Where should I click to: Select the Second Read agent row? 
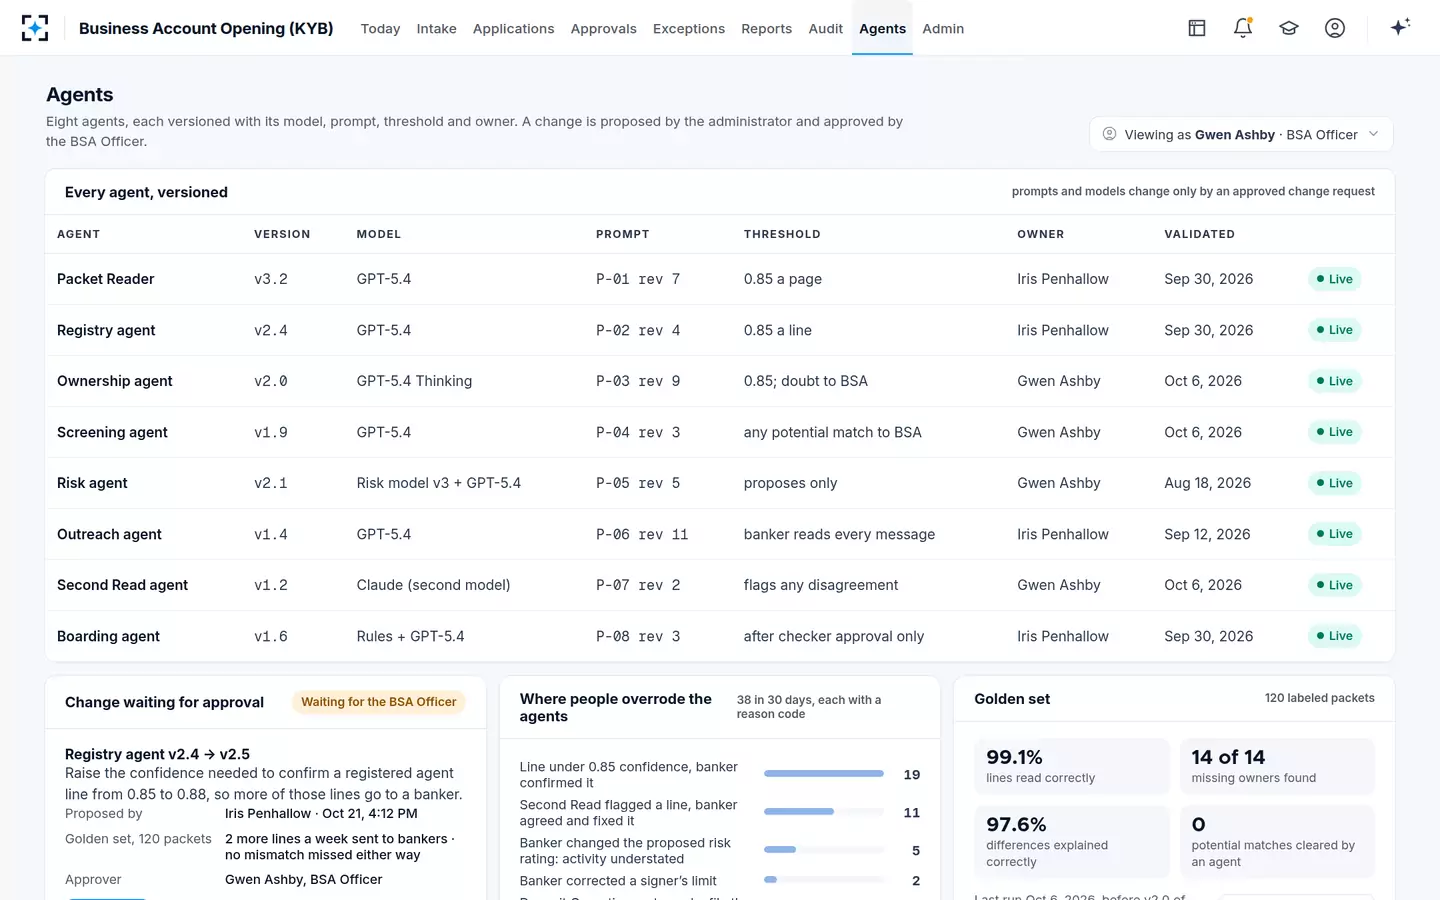point(720,585)
